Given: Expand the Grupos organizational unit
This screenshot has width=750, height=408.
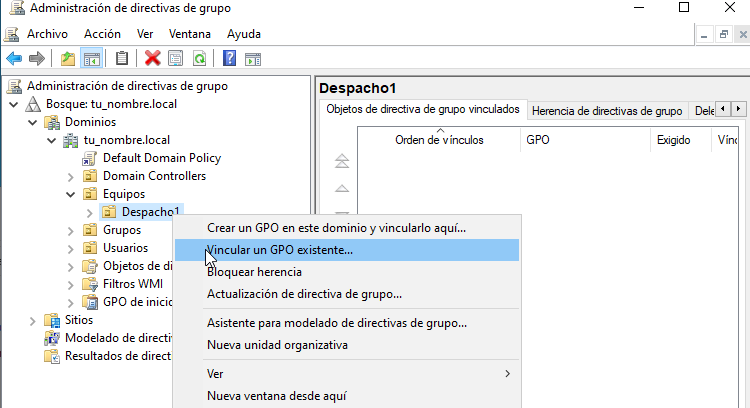Looking at the screenshot, I should 71,231.
